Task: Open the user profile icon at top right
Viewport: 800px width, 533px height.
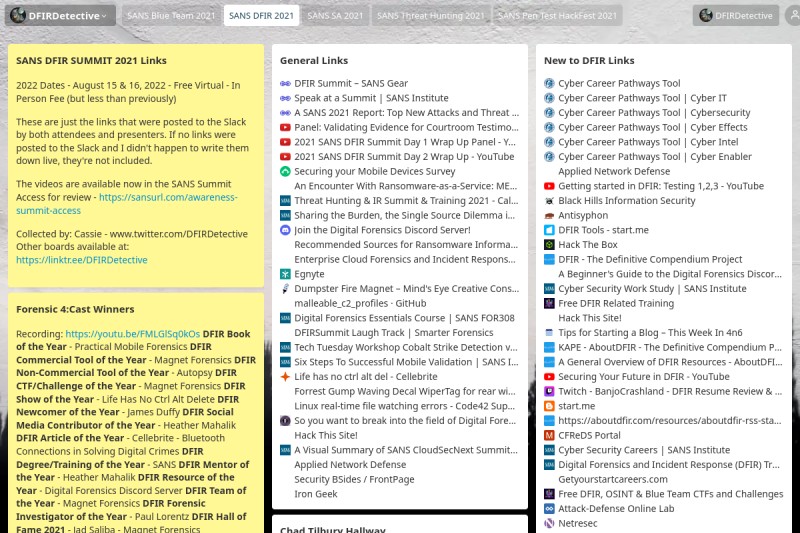Action: (793, 16)
